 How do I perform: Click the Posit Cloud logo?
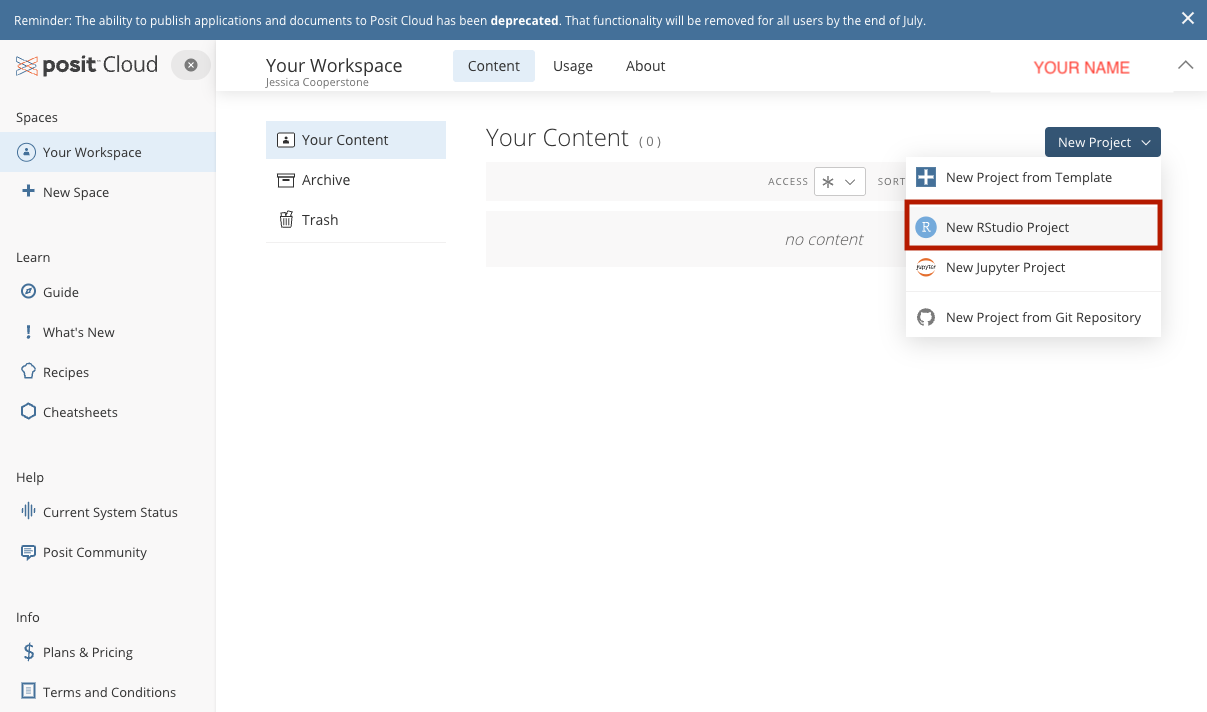point(87,66)
